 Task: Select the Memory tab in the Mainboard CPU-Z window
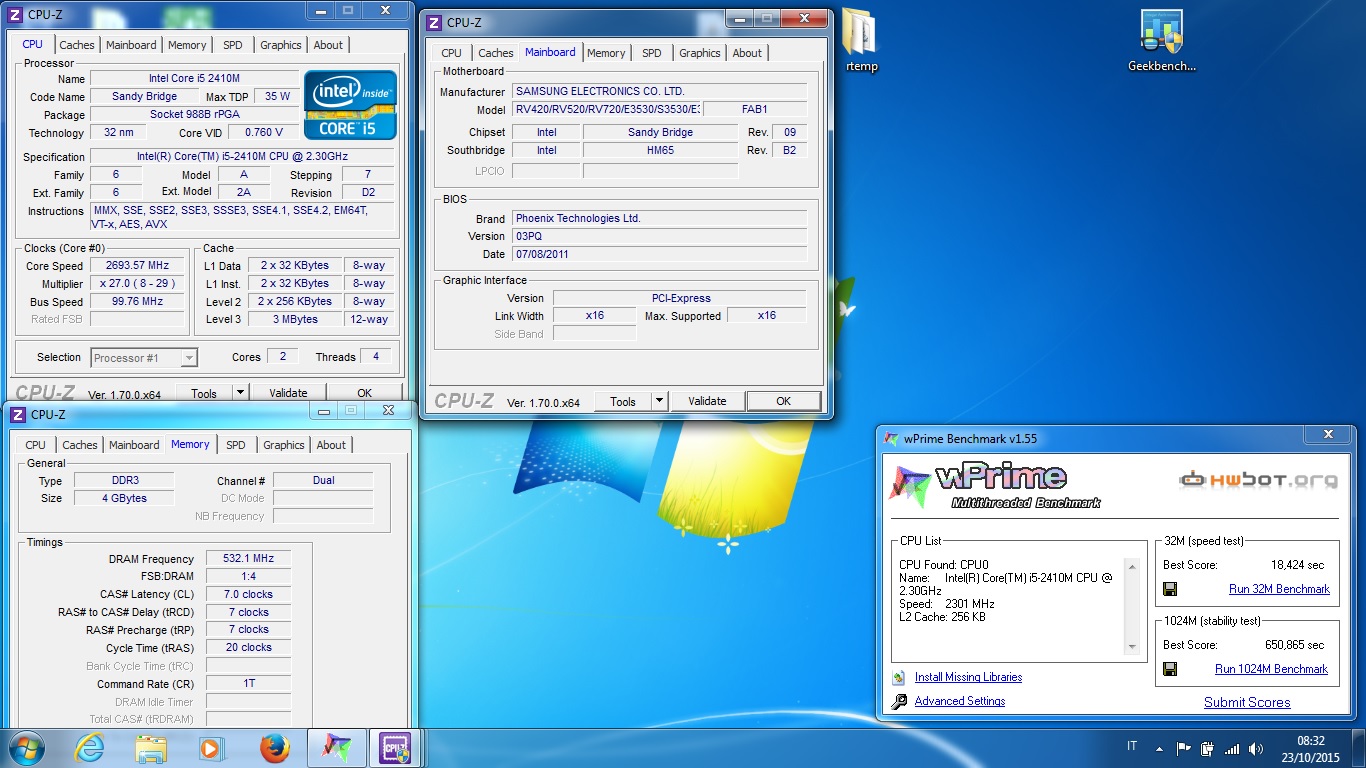pos(606,53)
